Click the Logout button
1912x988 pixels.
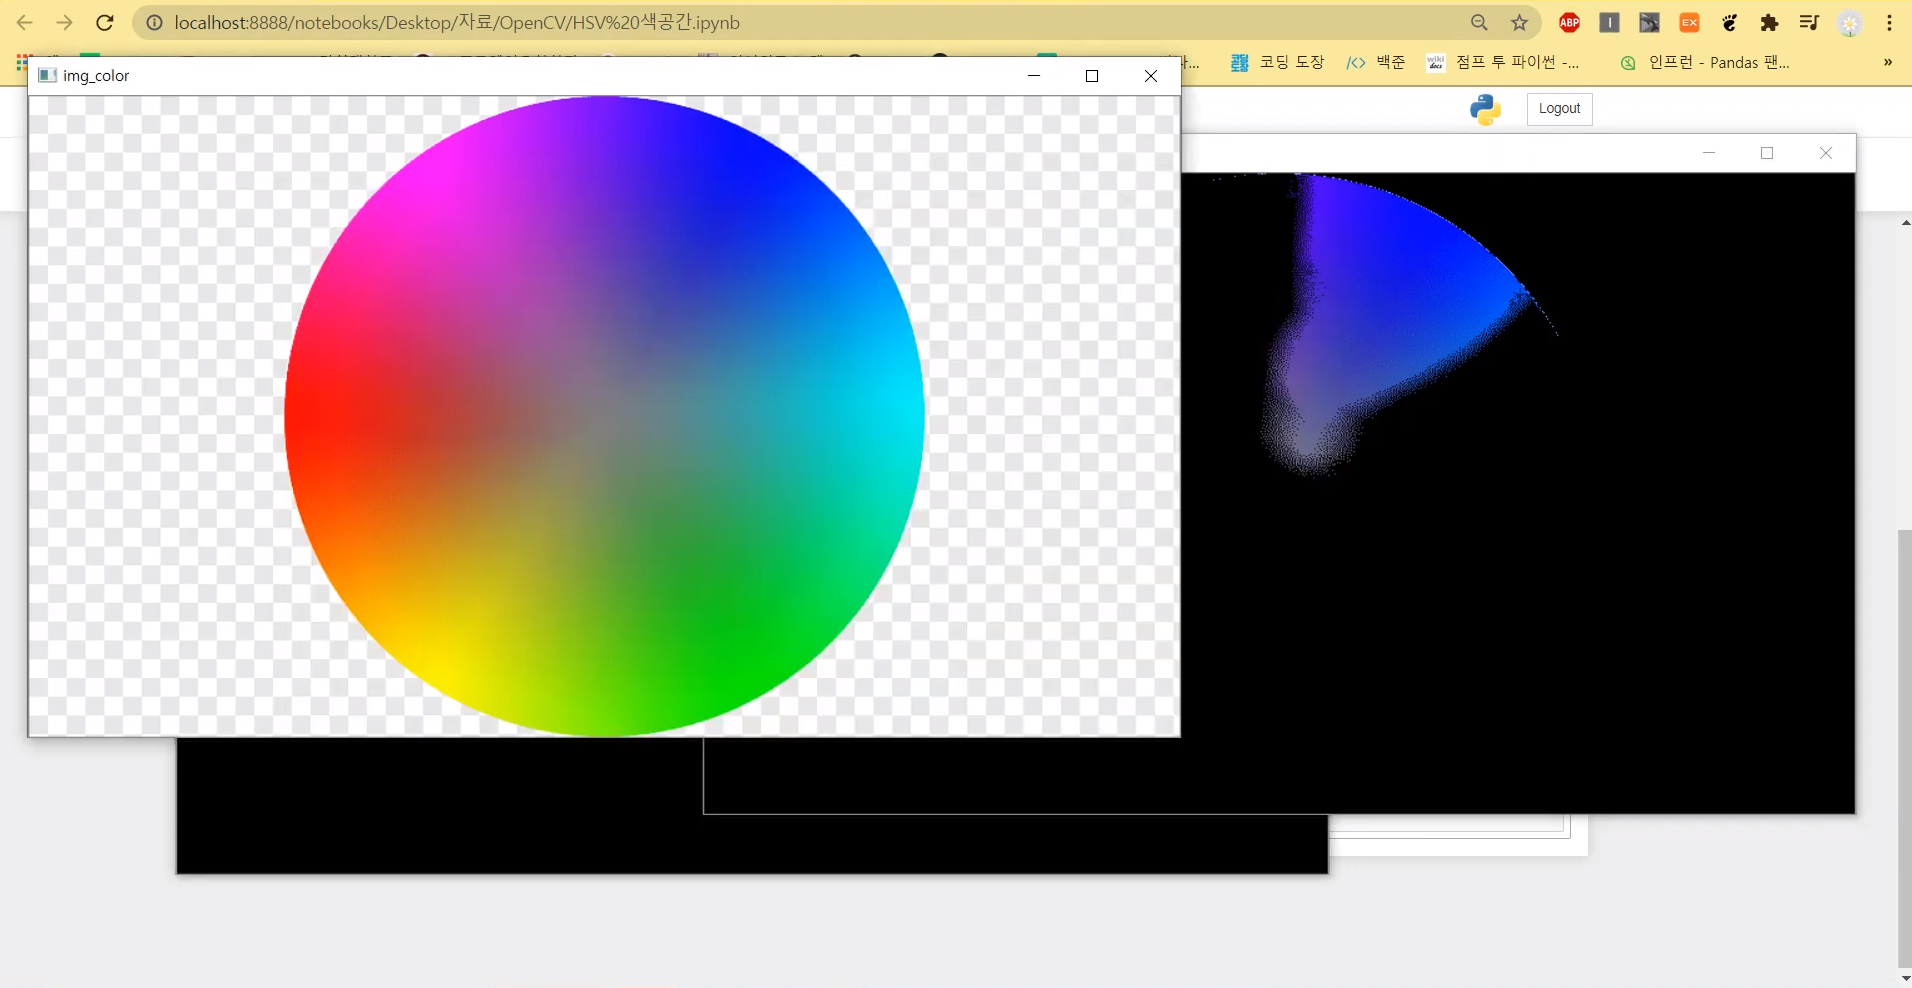pos(1559,109)
